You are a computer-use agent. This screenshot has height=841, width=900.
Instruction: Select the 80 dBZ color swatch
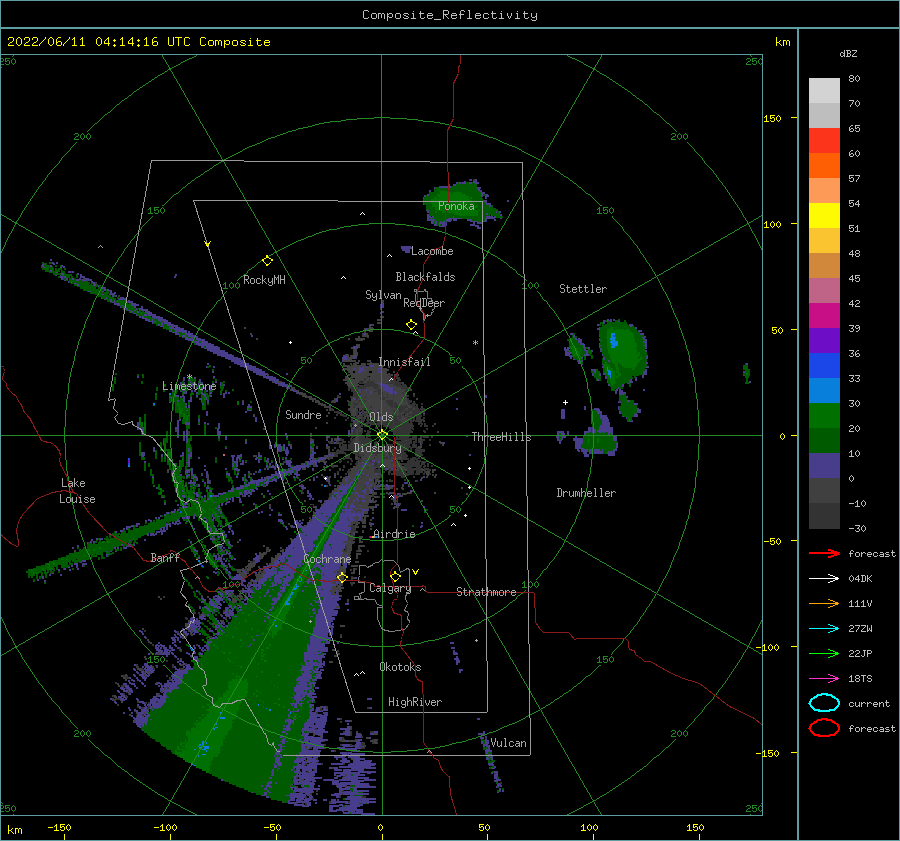click(x=824, y=90)
